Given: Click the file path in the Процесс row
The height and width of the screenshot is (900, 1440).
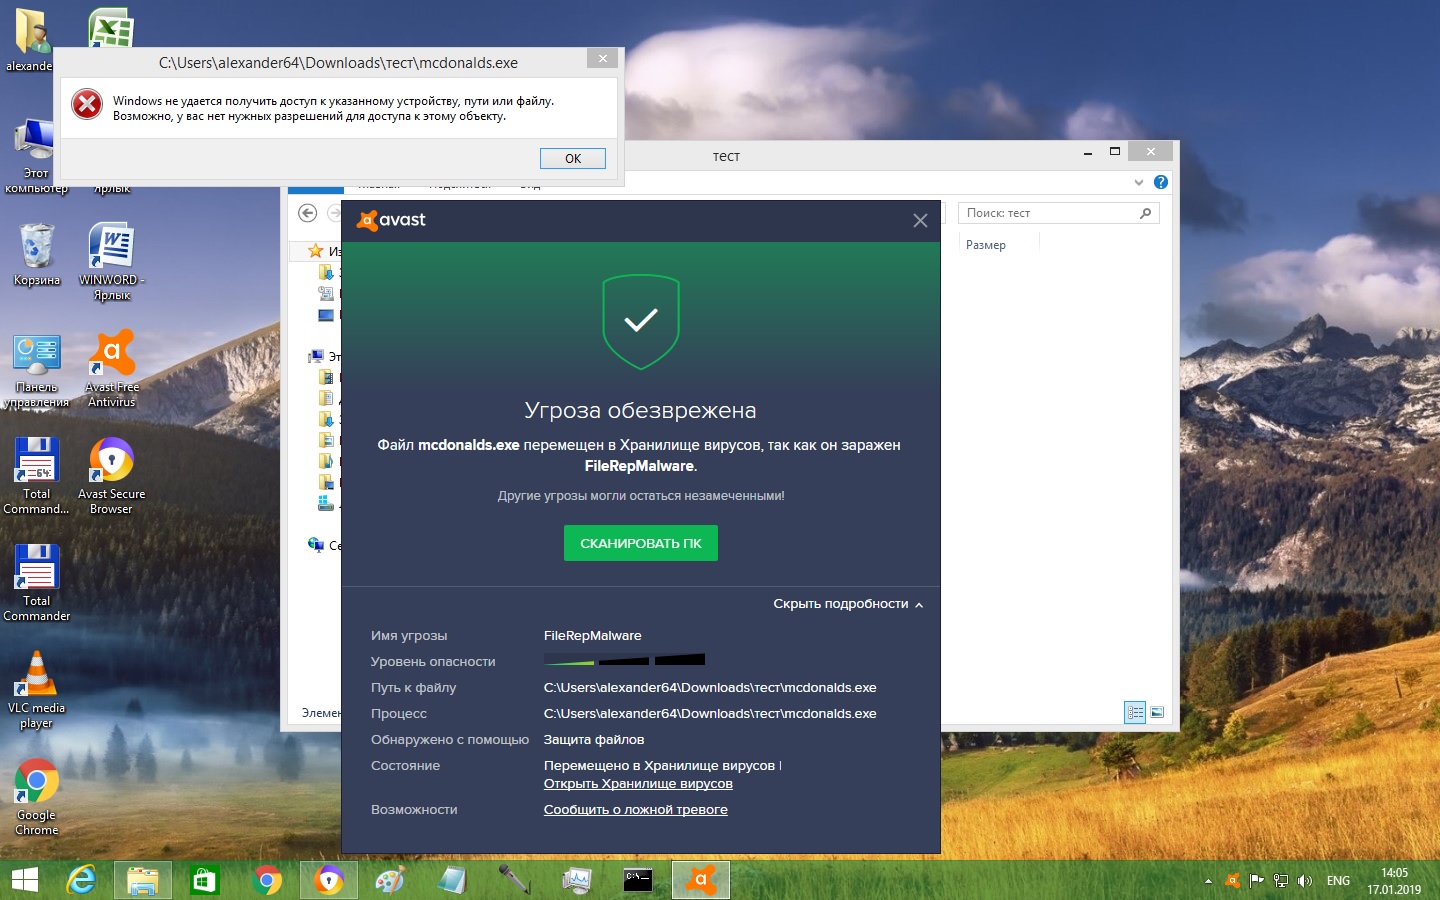Looking at the screenshot, I should (710, 714).
